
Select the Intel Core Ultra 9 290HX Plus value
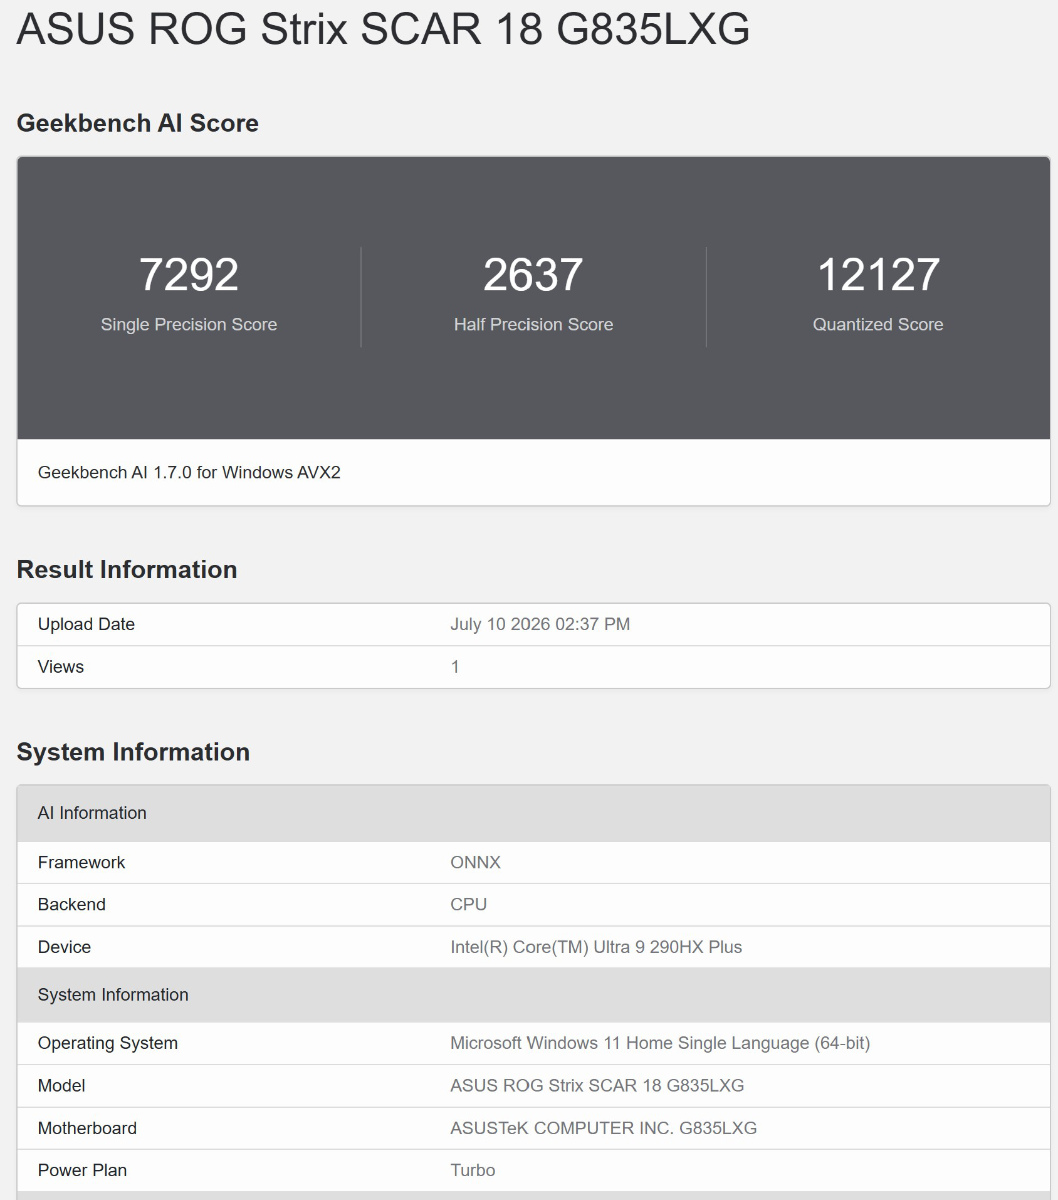[x=596, y=947]
